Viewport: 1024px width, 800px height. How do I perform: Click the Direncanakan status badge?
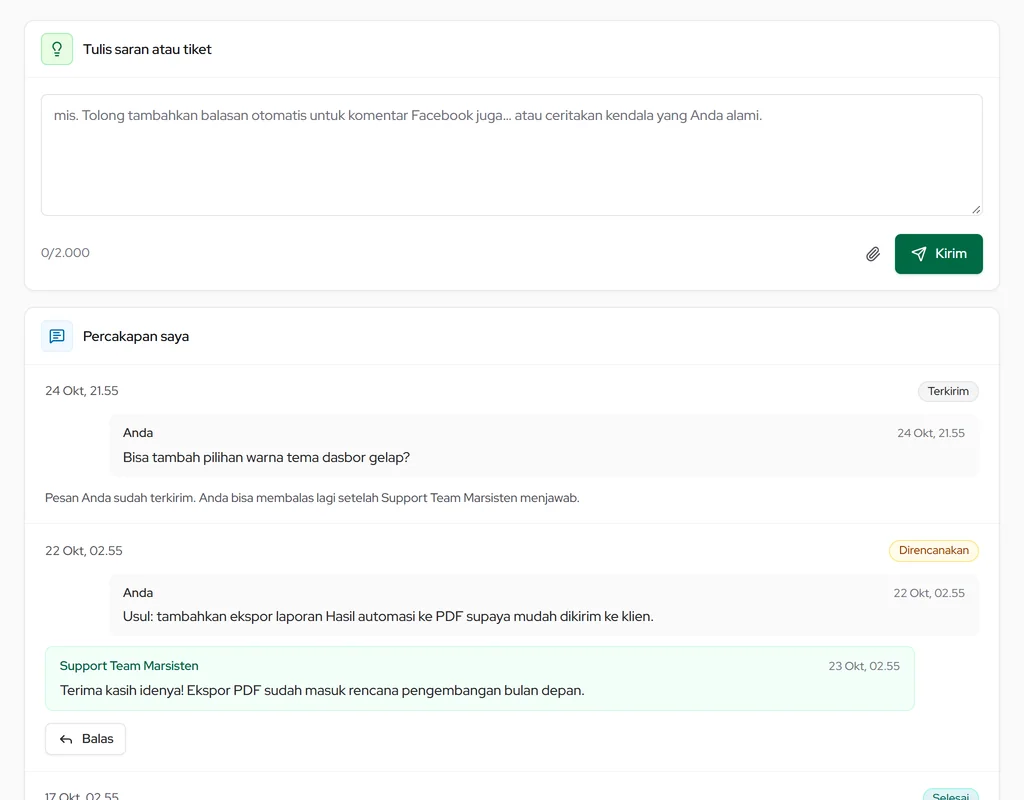tap(934, 551)
